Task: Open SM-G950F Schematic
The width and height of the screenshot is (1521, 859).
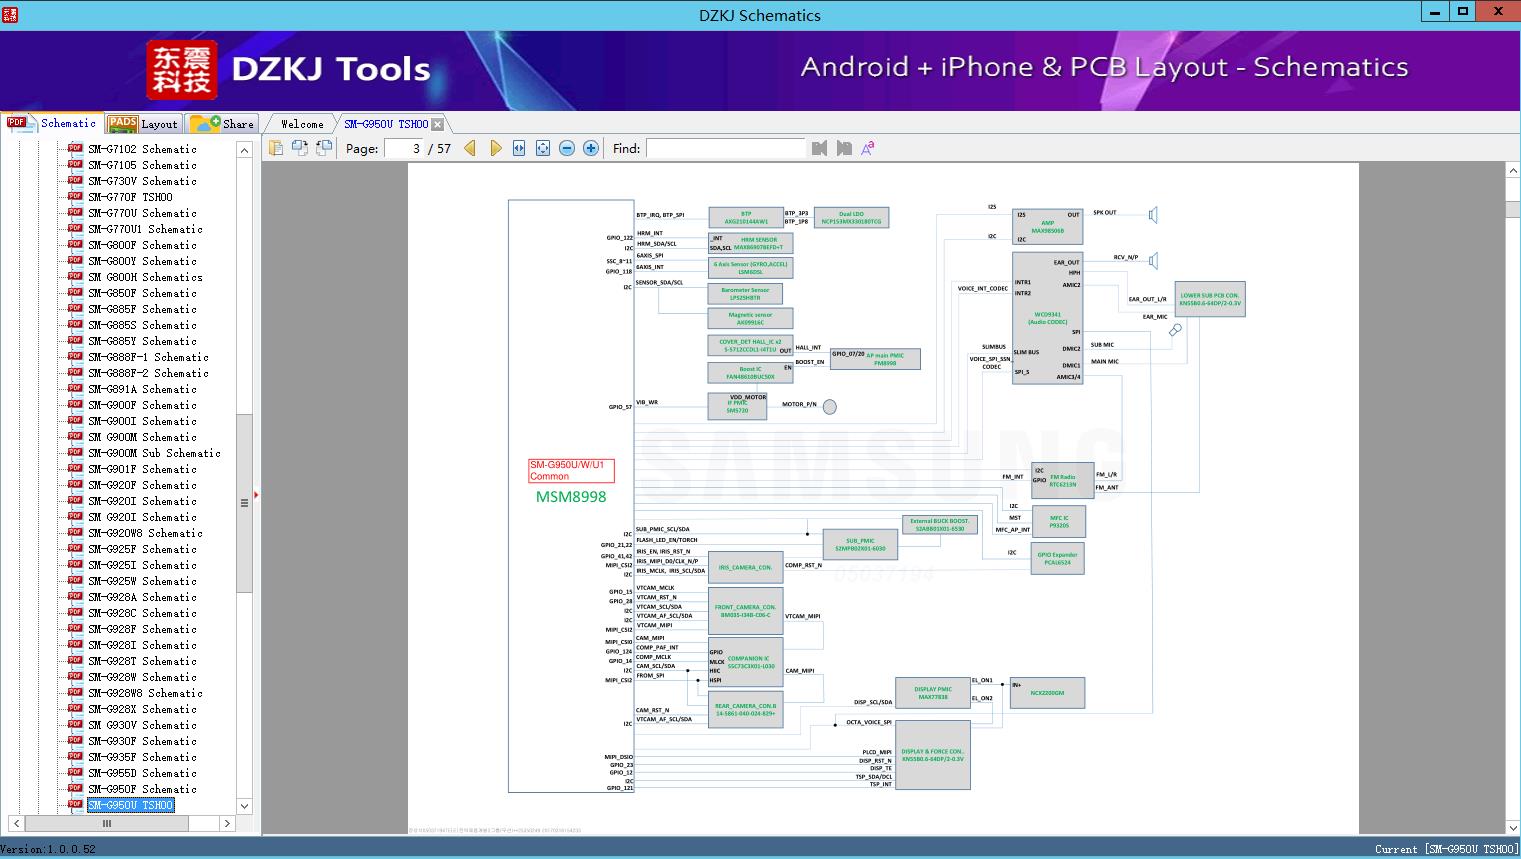Action: pos(142,789)
